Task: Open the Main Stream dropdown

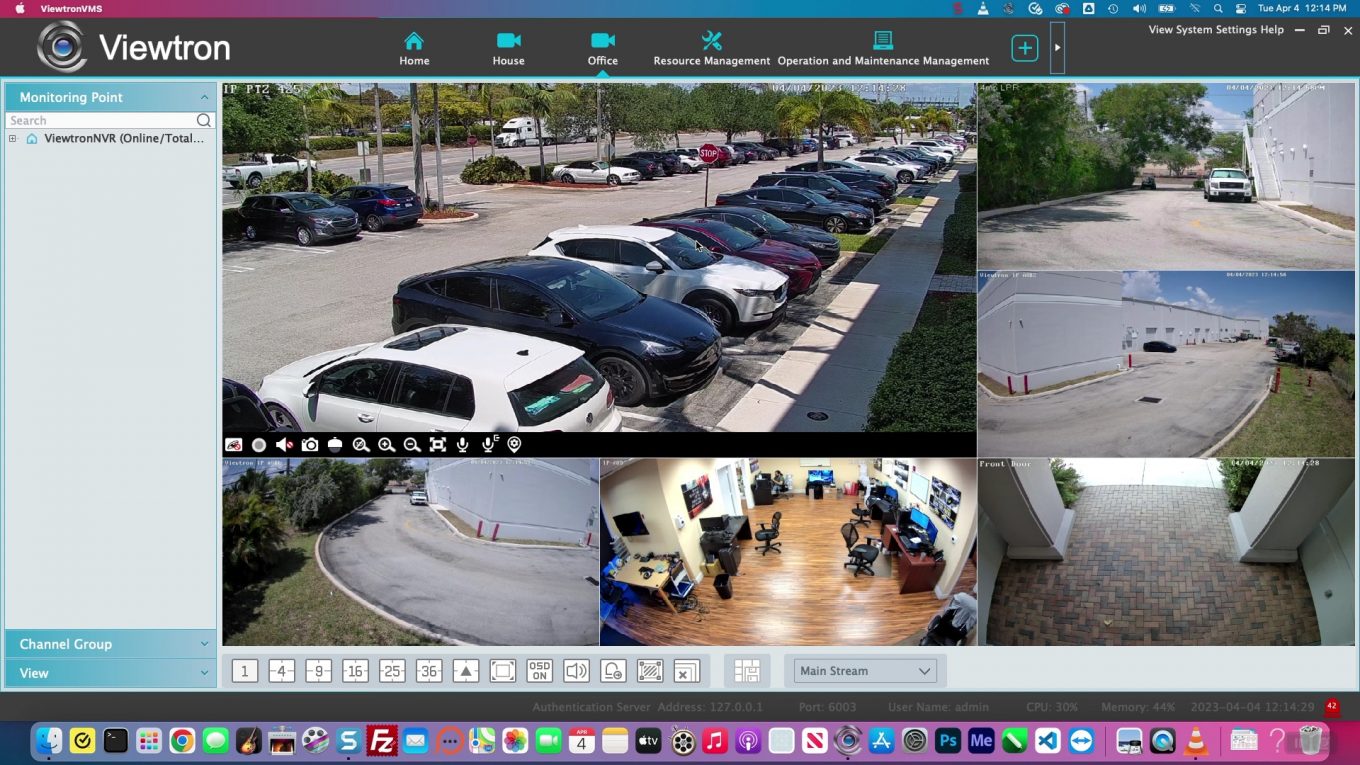Action: (x=865, y=670)
